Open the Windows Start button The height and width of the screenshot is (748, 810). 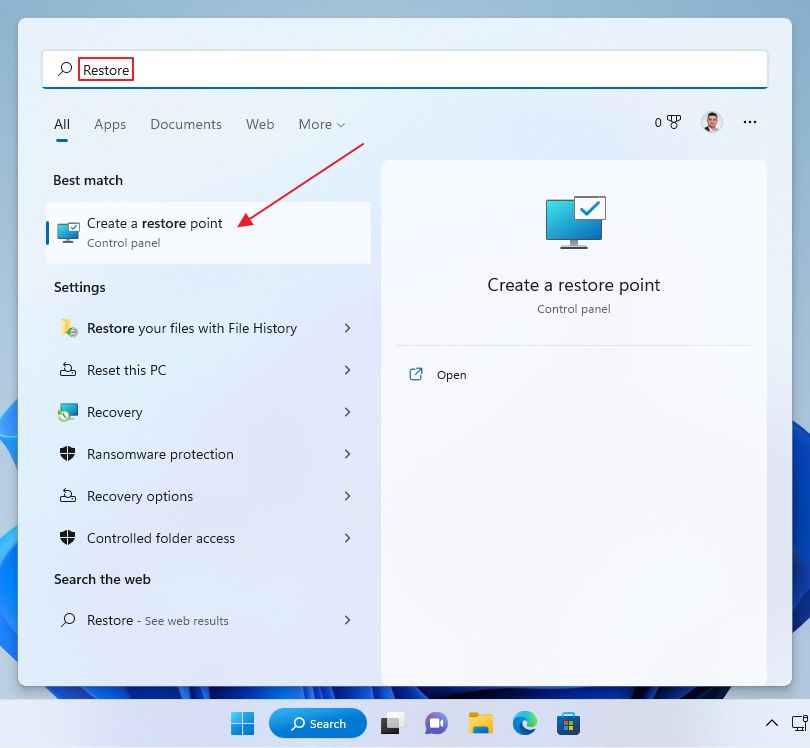(242, 723)
